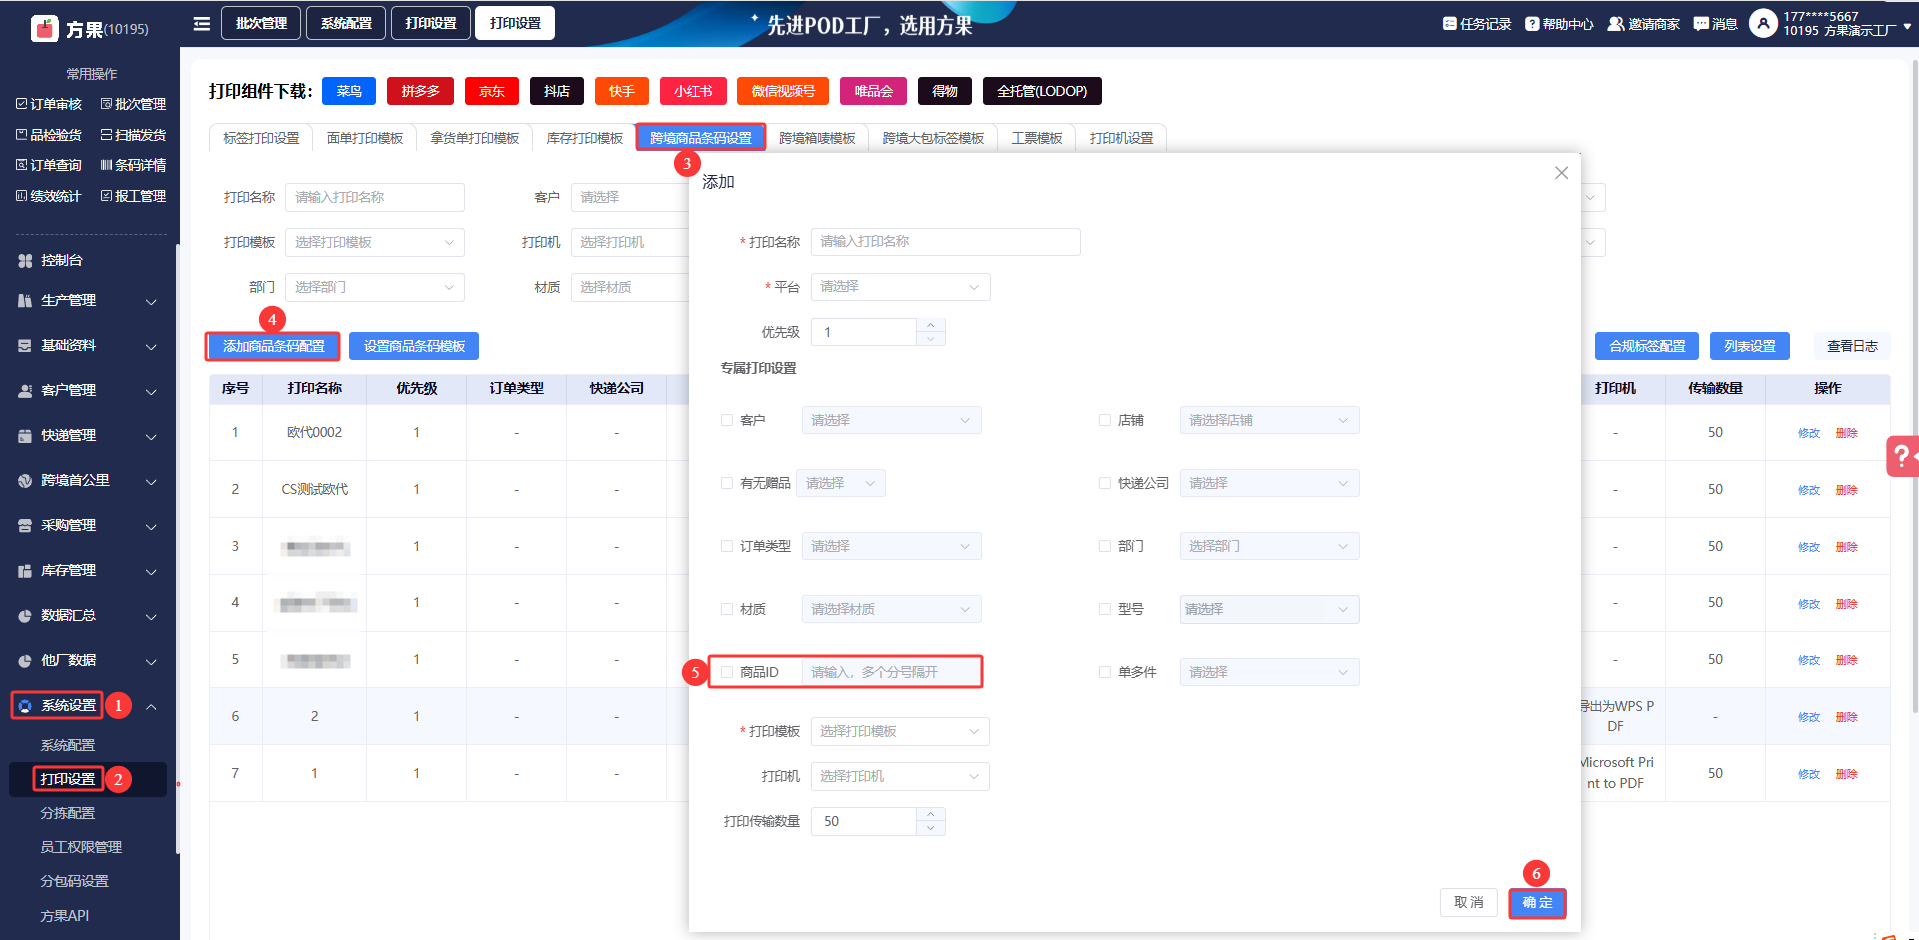Click the red question mark help float
Viewport: 1919px width, 940px height.
point(1901,456)
